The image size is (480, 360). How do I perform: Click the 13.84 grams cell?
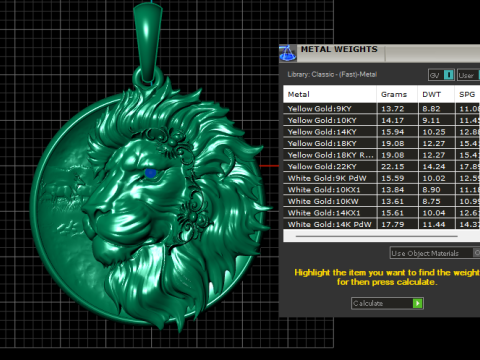pos(397,190)
